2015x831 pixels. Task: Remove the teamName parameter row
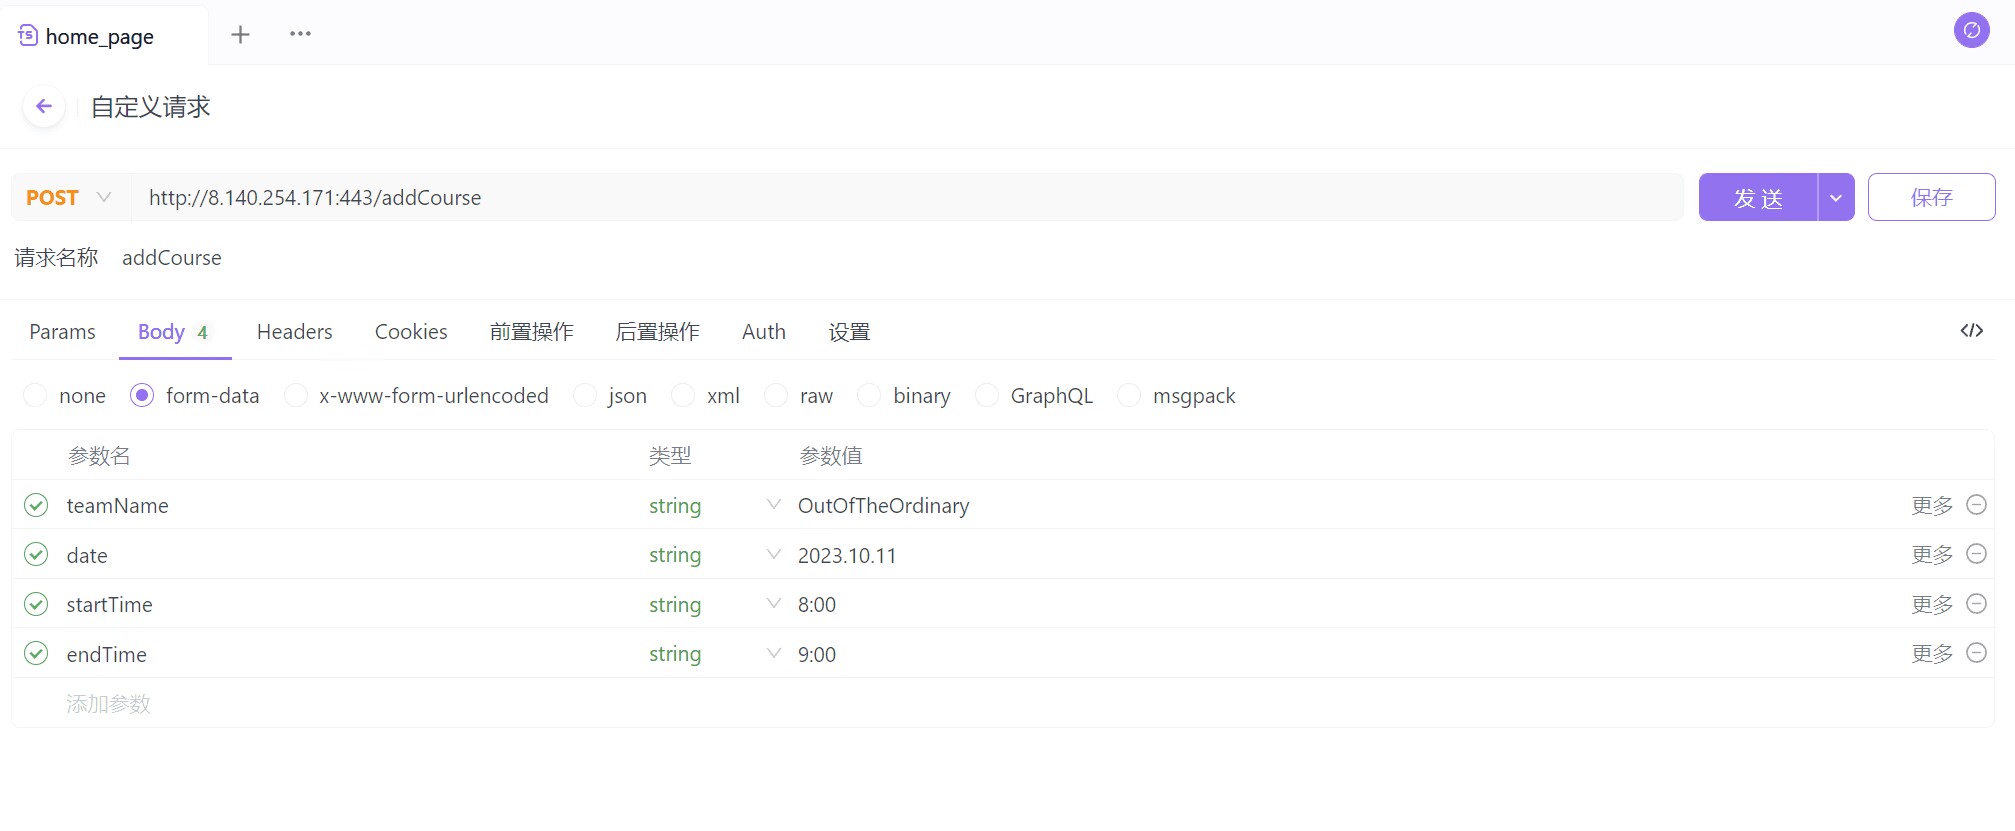[1976, 505]
